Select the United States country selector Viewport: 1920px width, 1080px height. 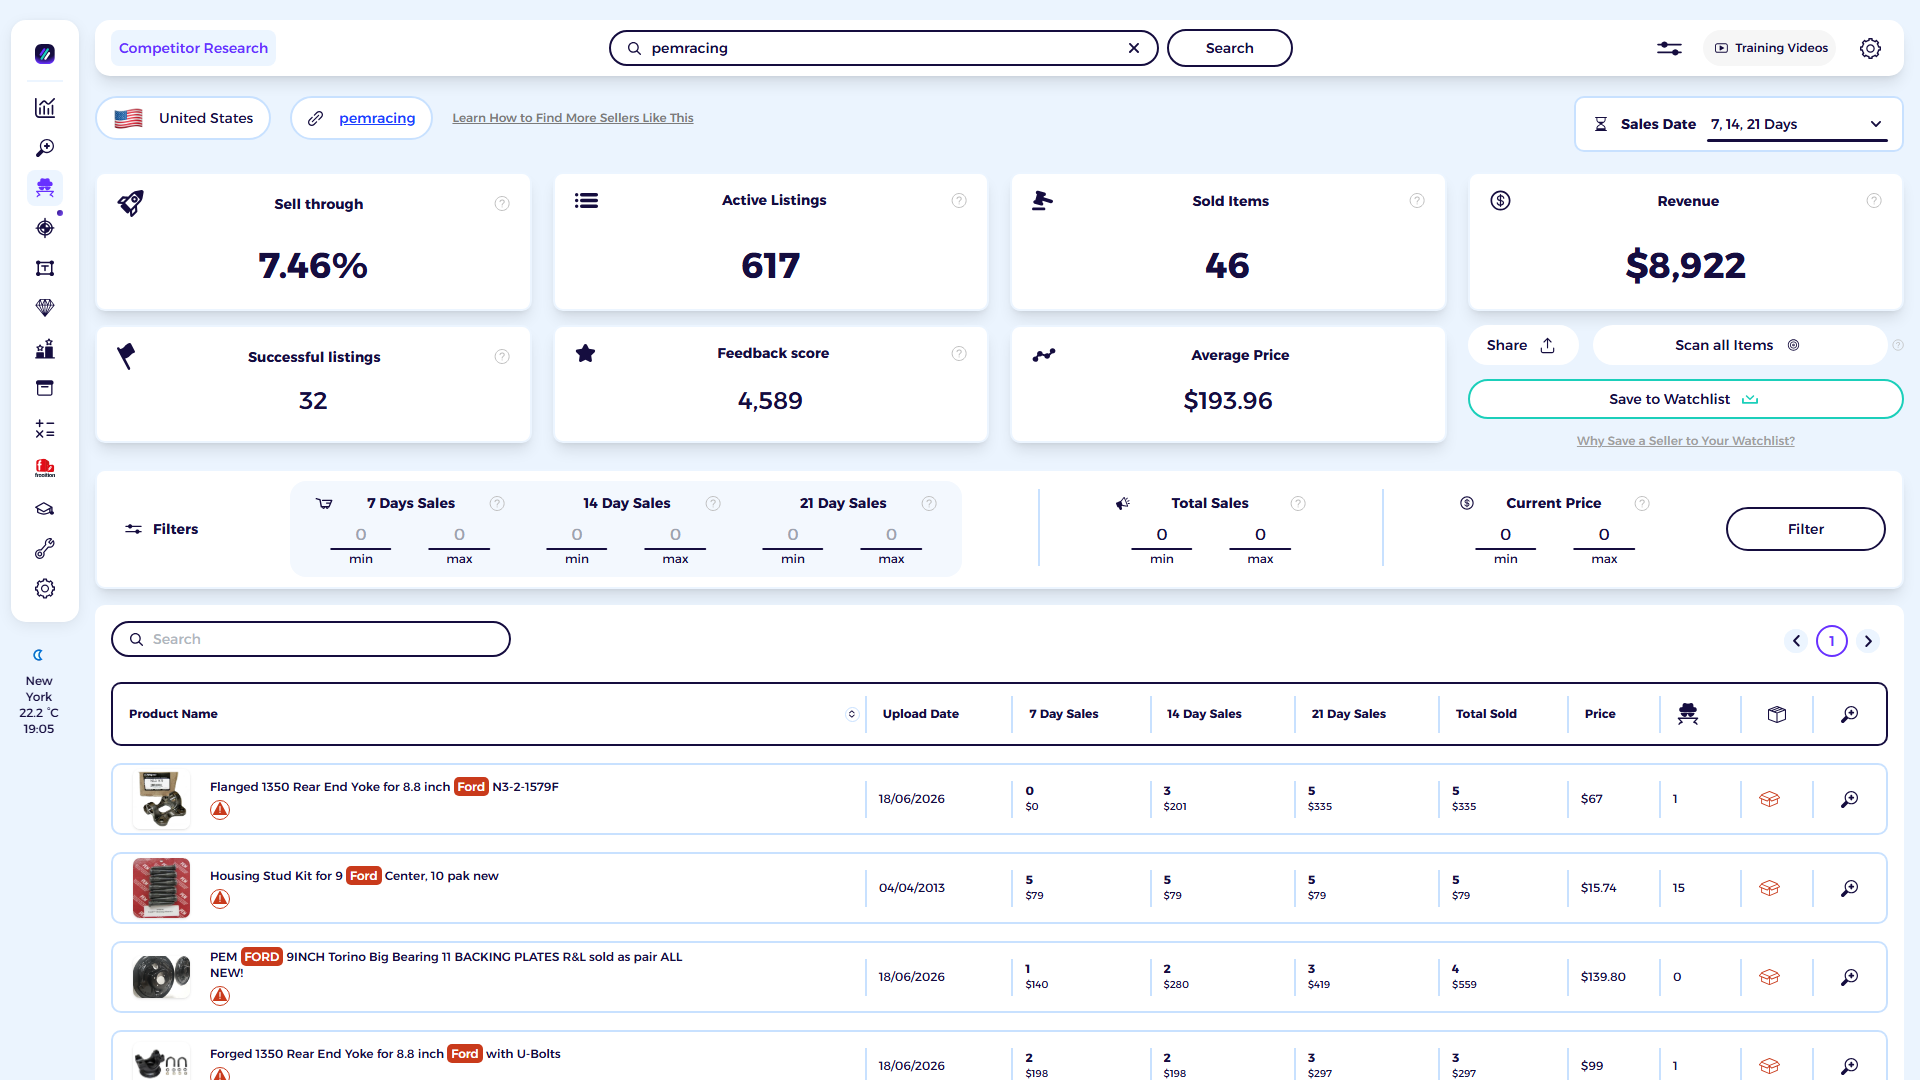[183, 118]
